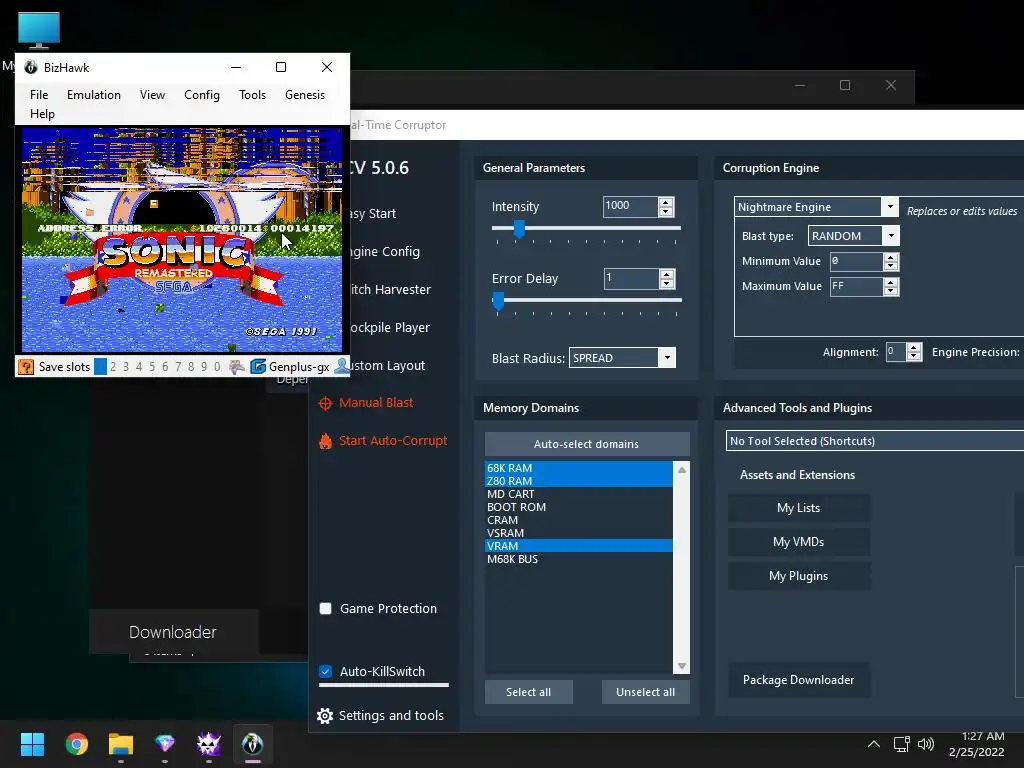This screenshot has width=1024, height=768.
Task: Open the Genesis menu in BizHawk
Action: (x=305, y=95)
